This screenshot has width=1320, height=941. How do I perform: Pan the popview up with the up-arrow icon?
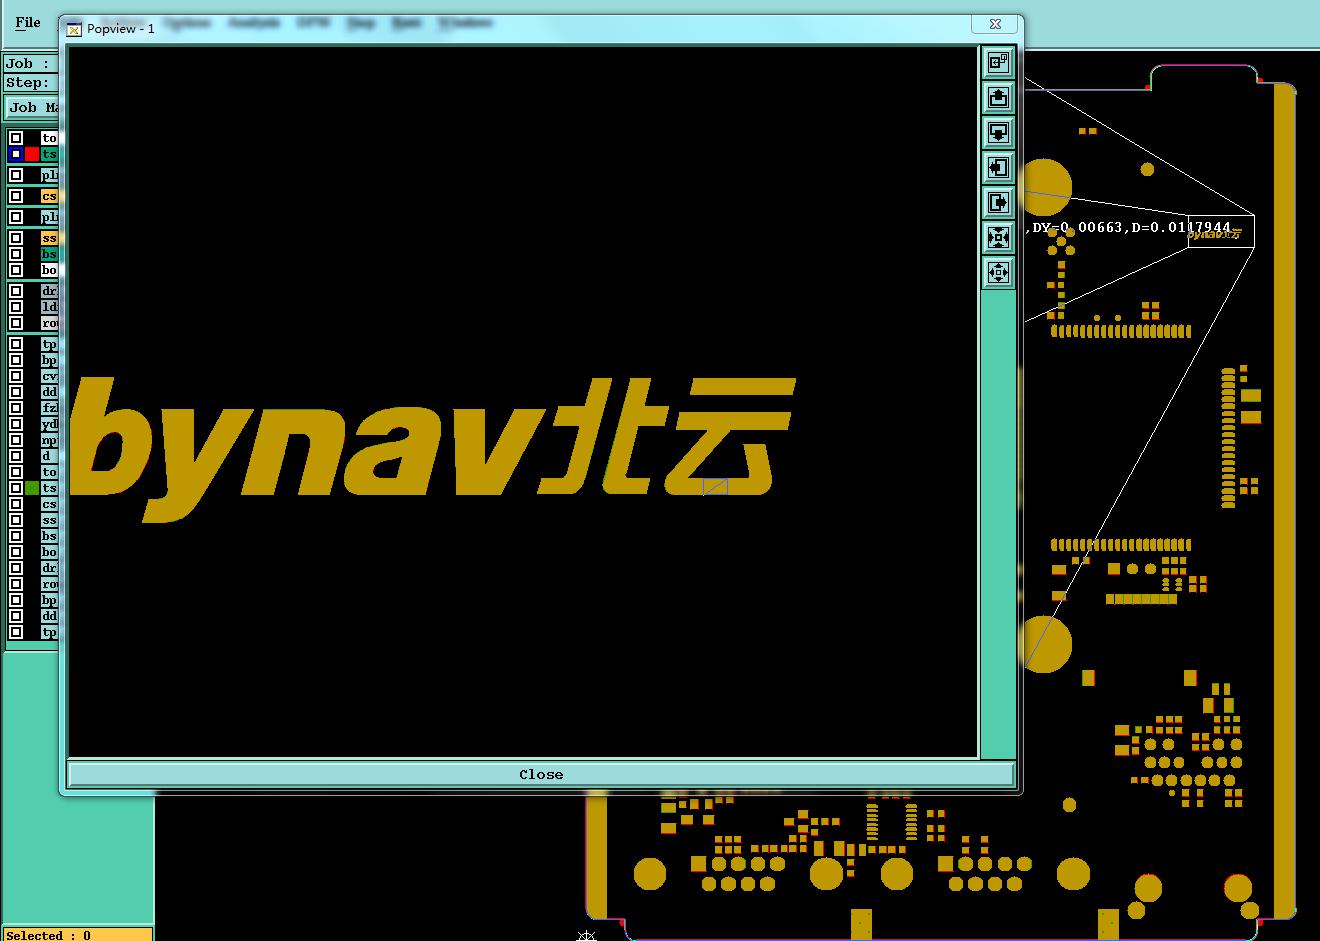coord(998,97)
